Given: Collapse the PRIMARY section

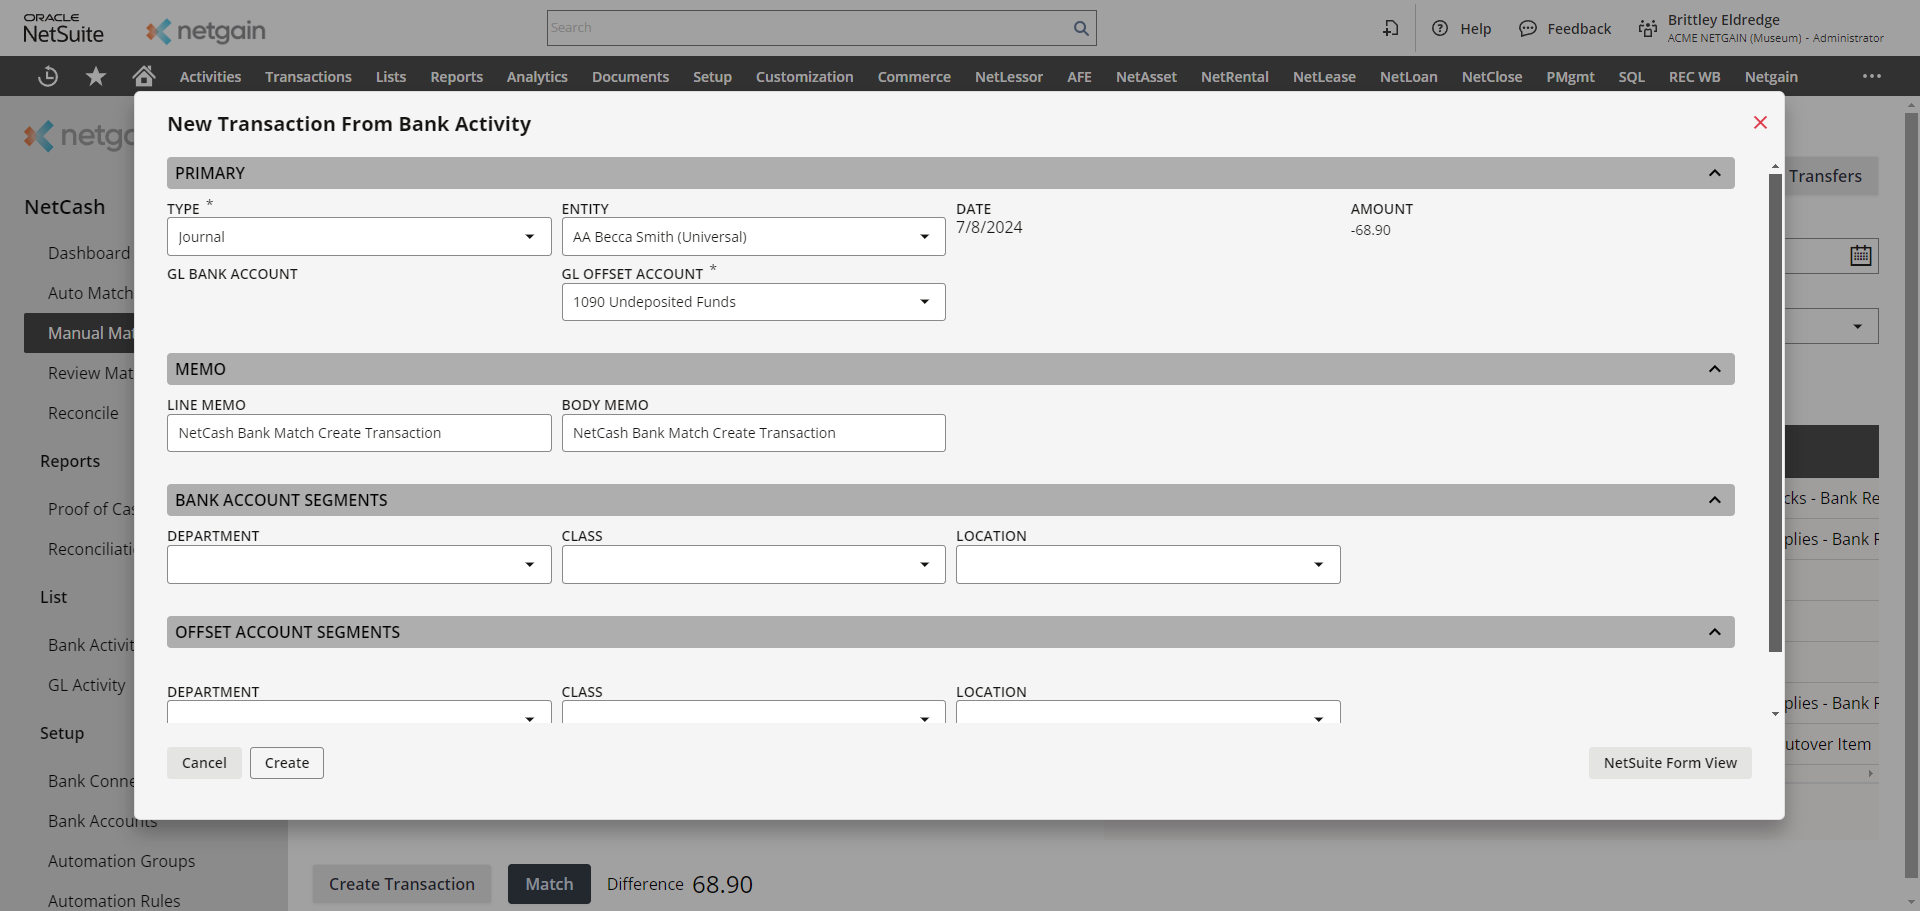Looking at the screenshot, I should pos(1714,173).
